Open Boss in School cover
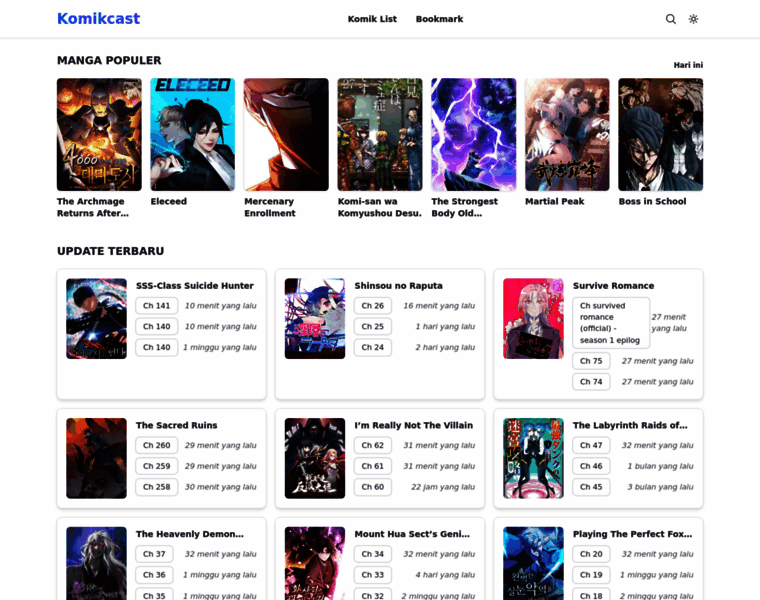 (661, 135)
